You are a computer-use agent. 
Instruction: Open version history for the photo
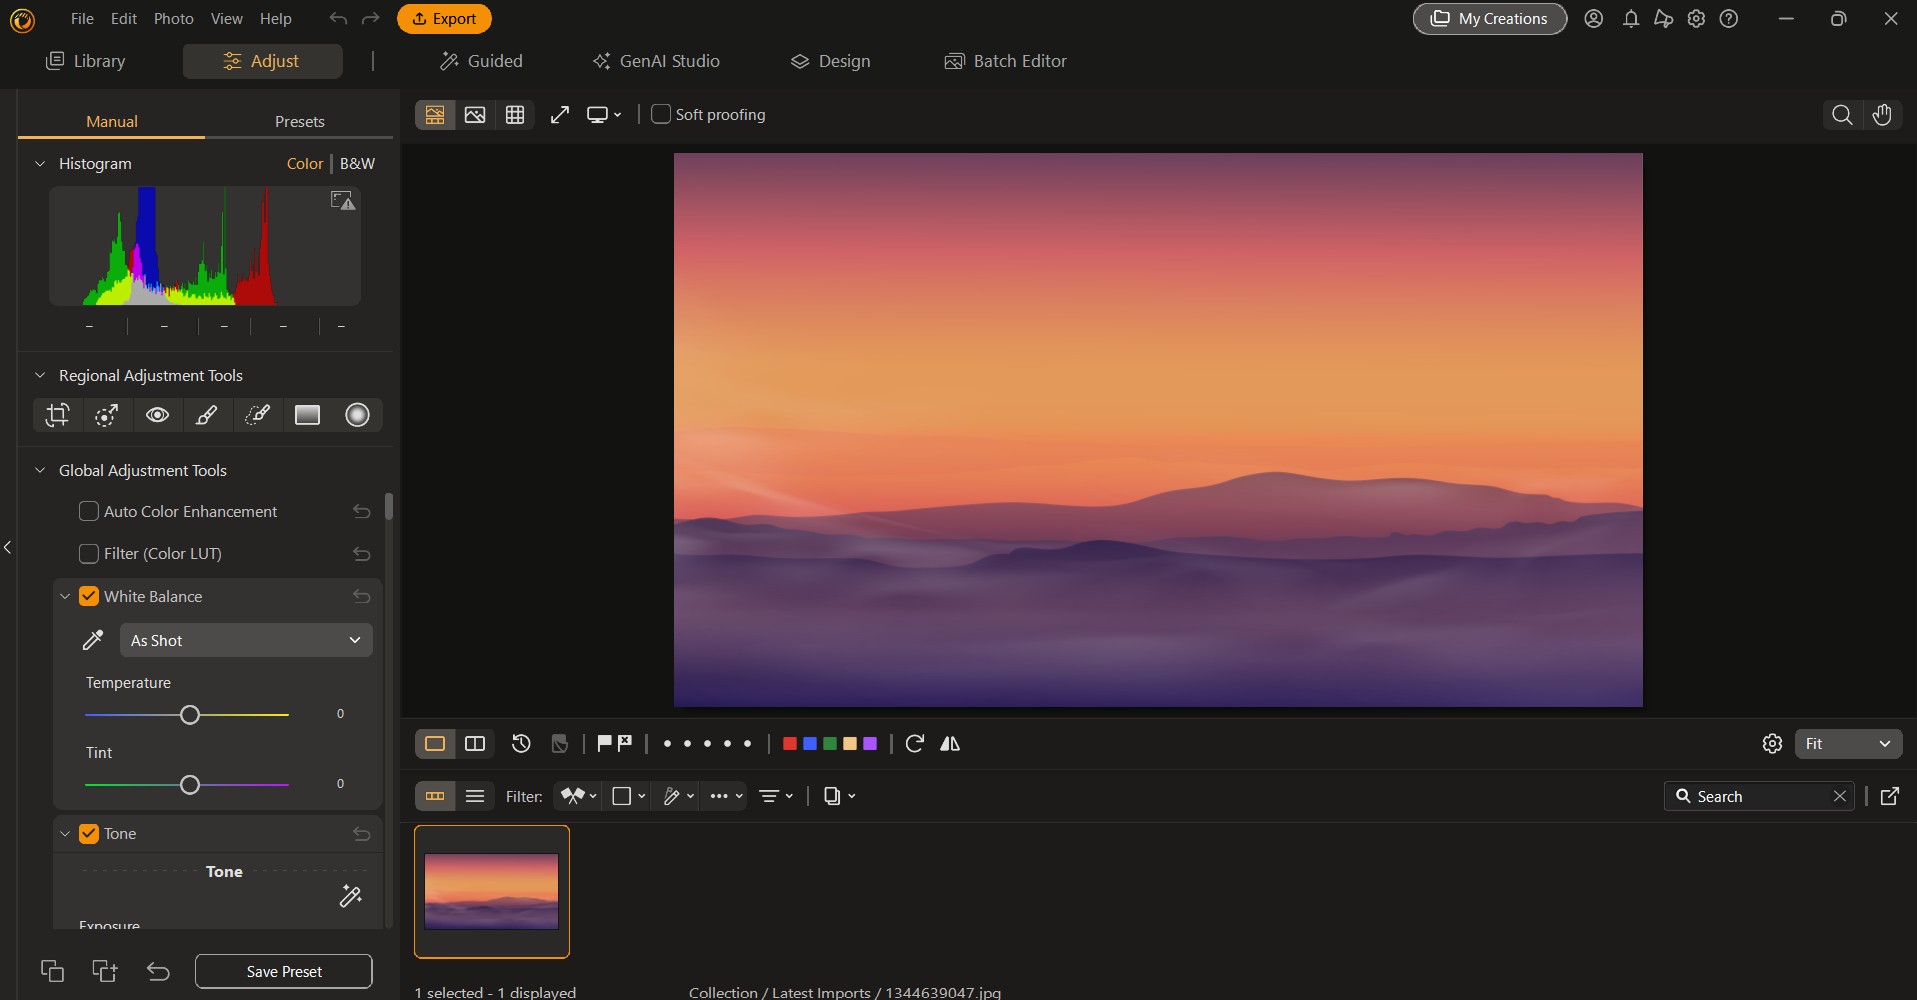click(x=520, y=744)
